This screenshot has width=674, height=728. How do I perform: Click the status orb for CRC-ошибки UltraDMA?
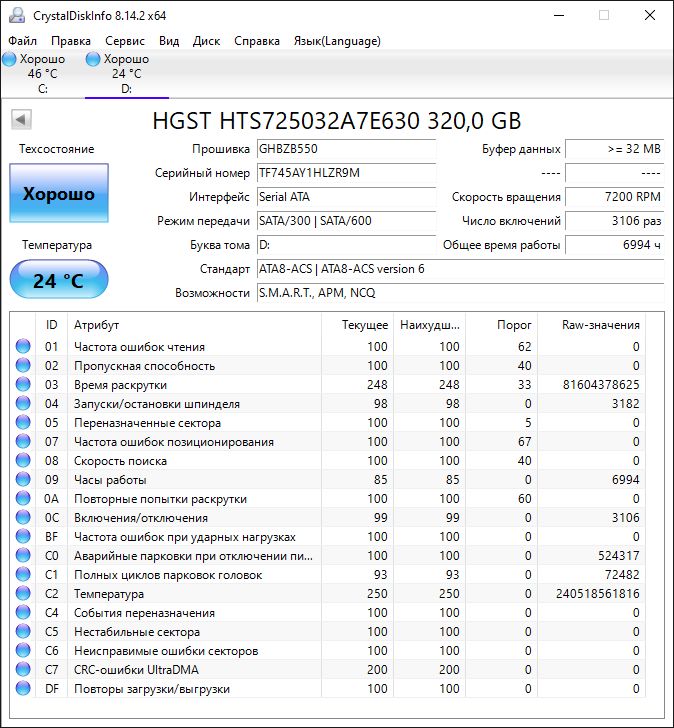(23, 670)
